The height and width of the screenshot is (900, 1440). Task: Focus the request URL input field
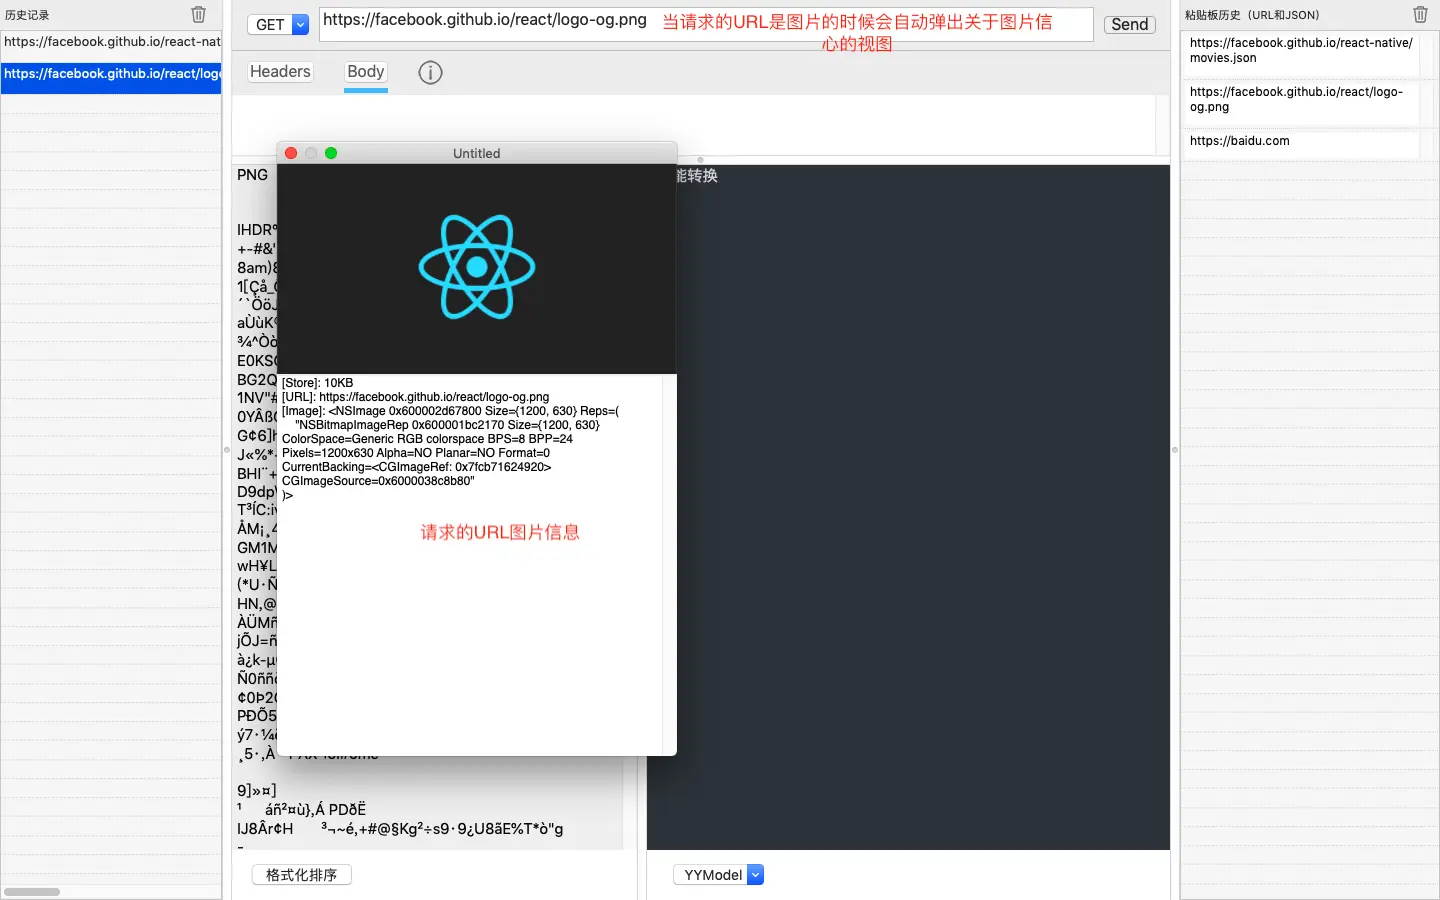[x=706, y=24]
